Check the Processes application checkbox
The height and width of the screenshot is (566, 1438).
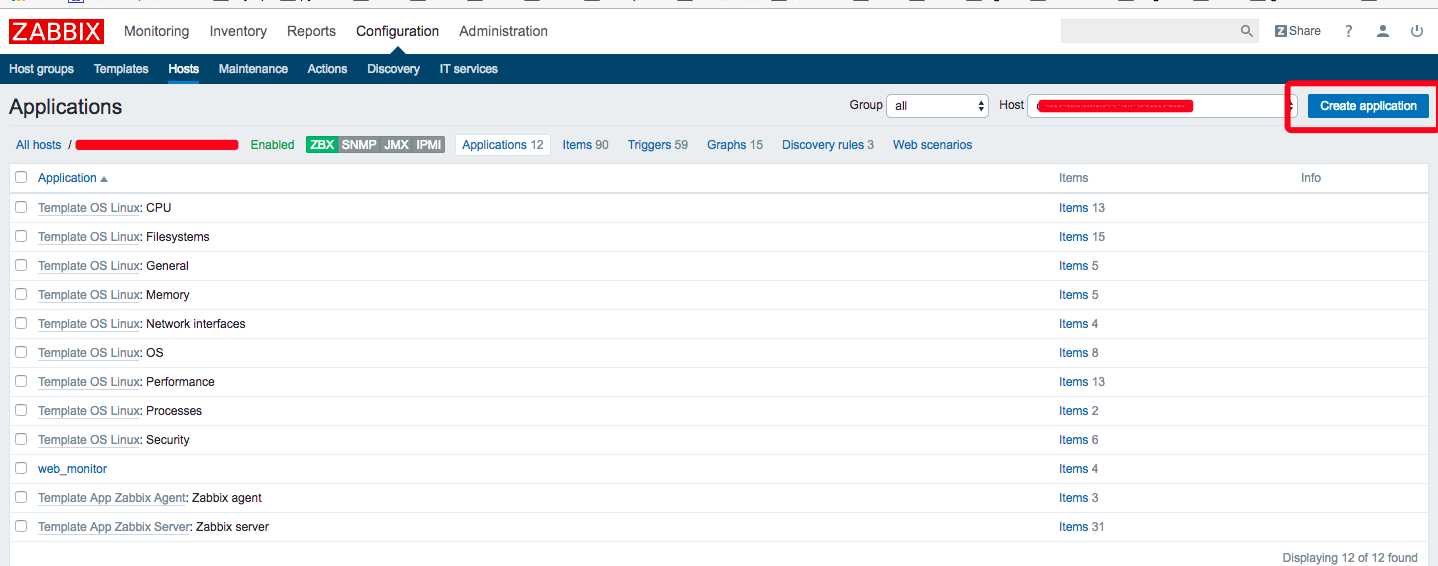pos(21,410)
